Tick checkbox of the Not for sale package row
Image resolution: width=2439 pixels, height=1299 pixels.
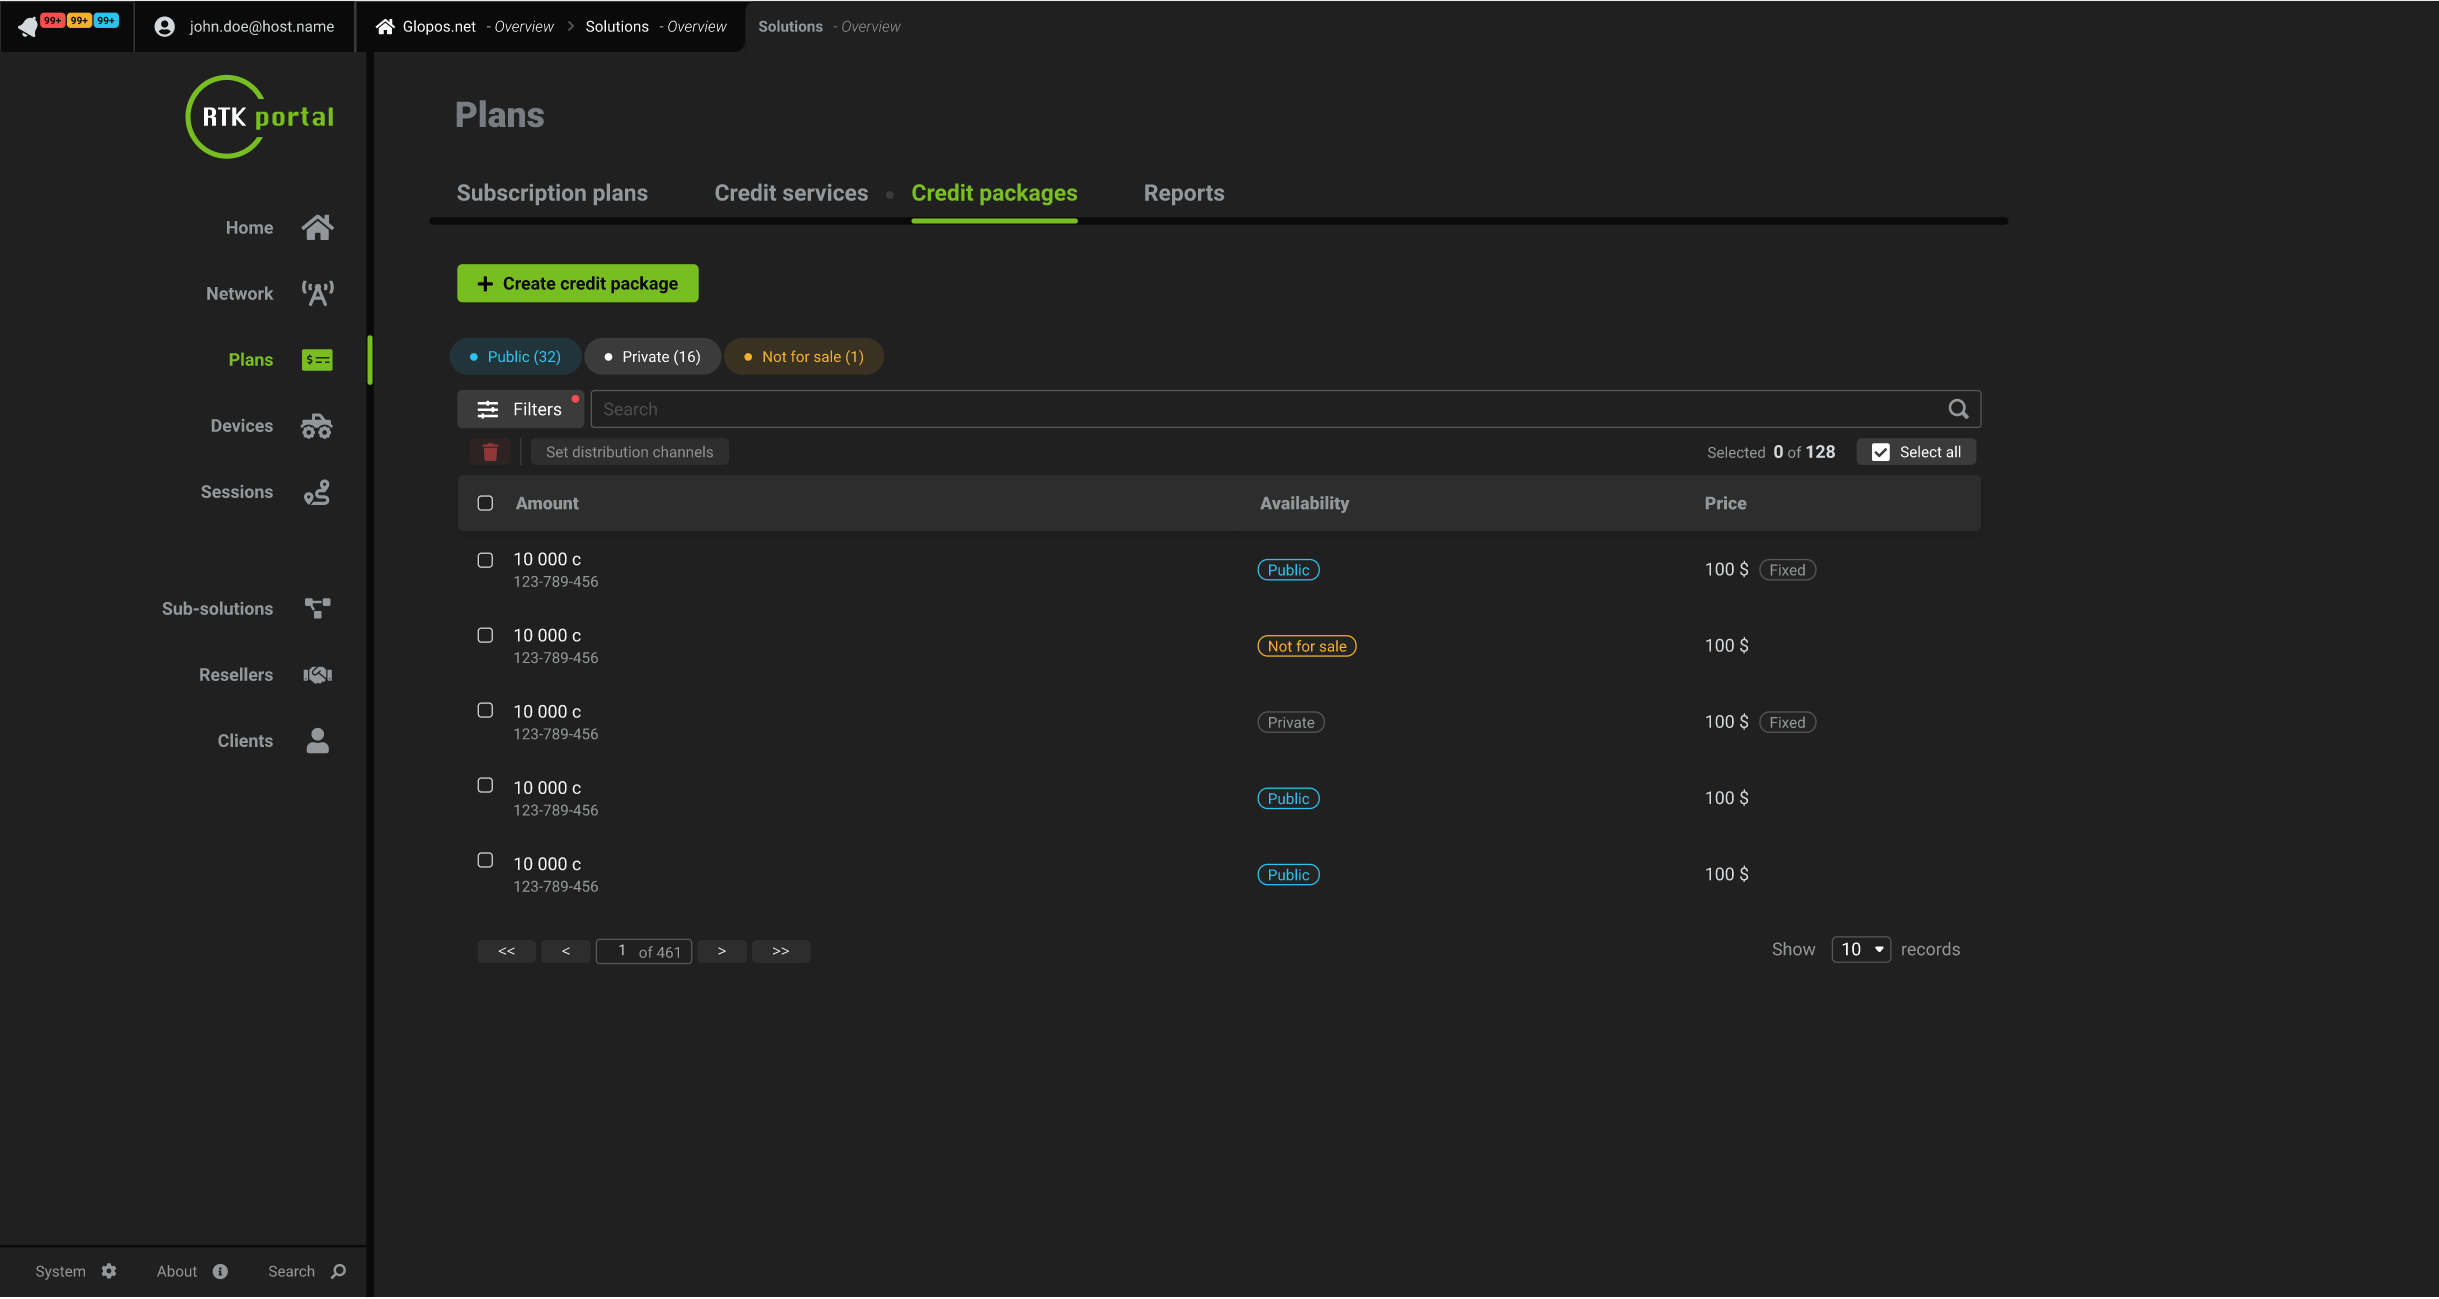(x=485, y=636)
